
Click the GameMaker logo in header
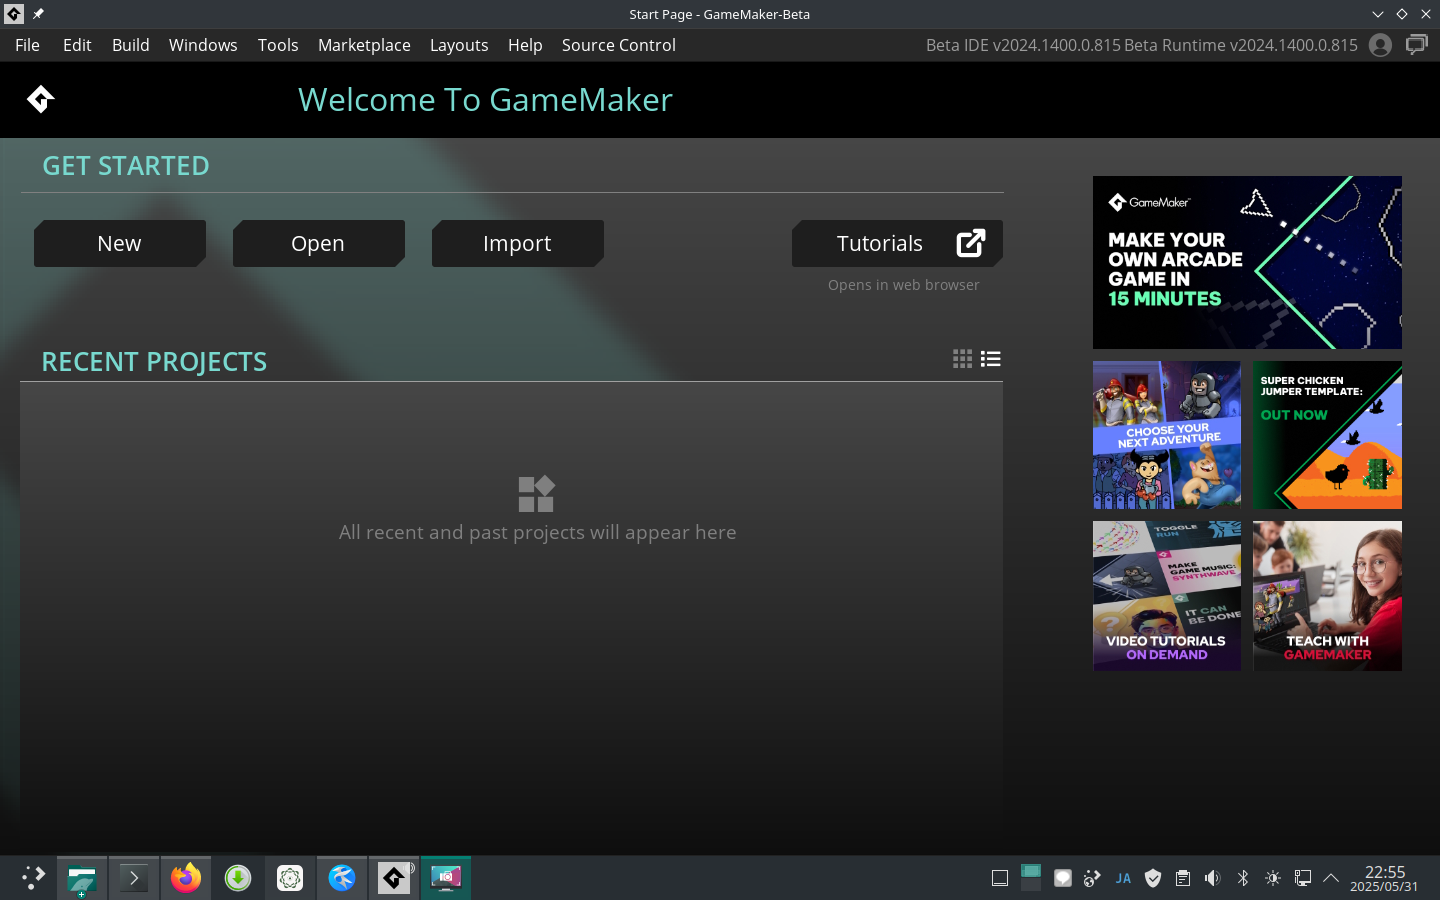pyautogui.click(x=40, y=99)
